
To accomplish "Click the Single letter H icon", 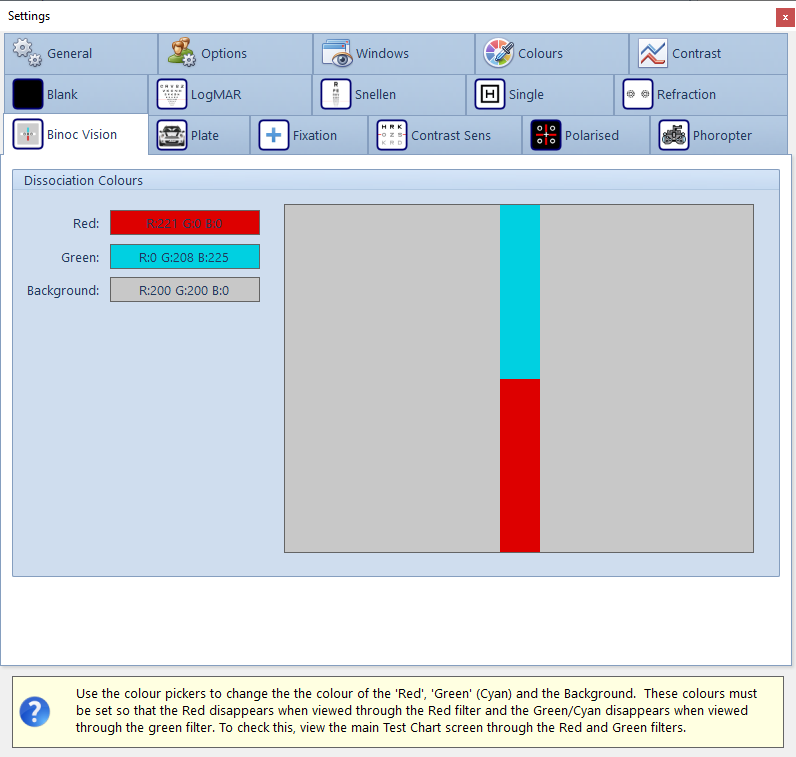I will pyautogui.click(x=490, y=94).
